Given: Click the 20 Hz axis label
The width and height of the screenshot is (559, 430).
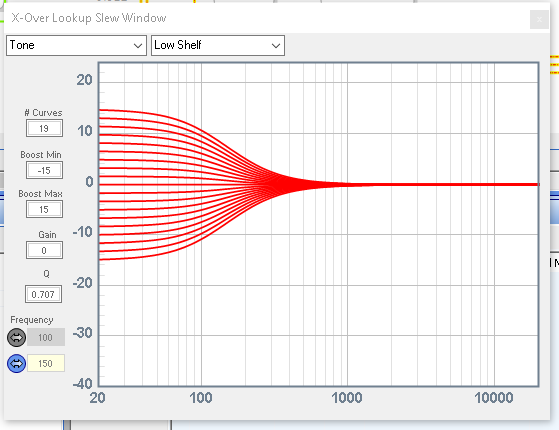Looking at the screenshot, I should (x=97, y=398).
